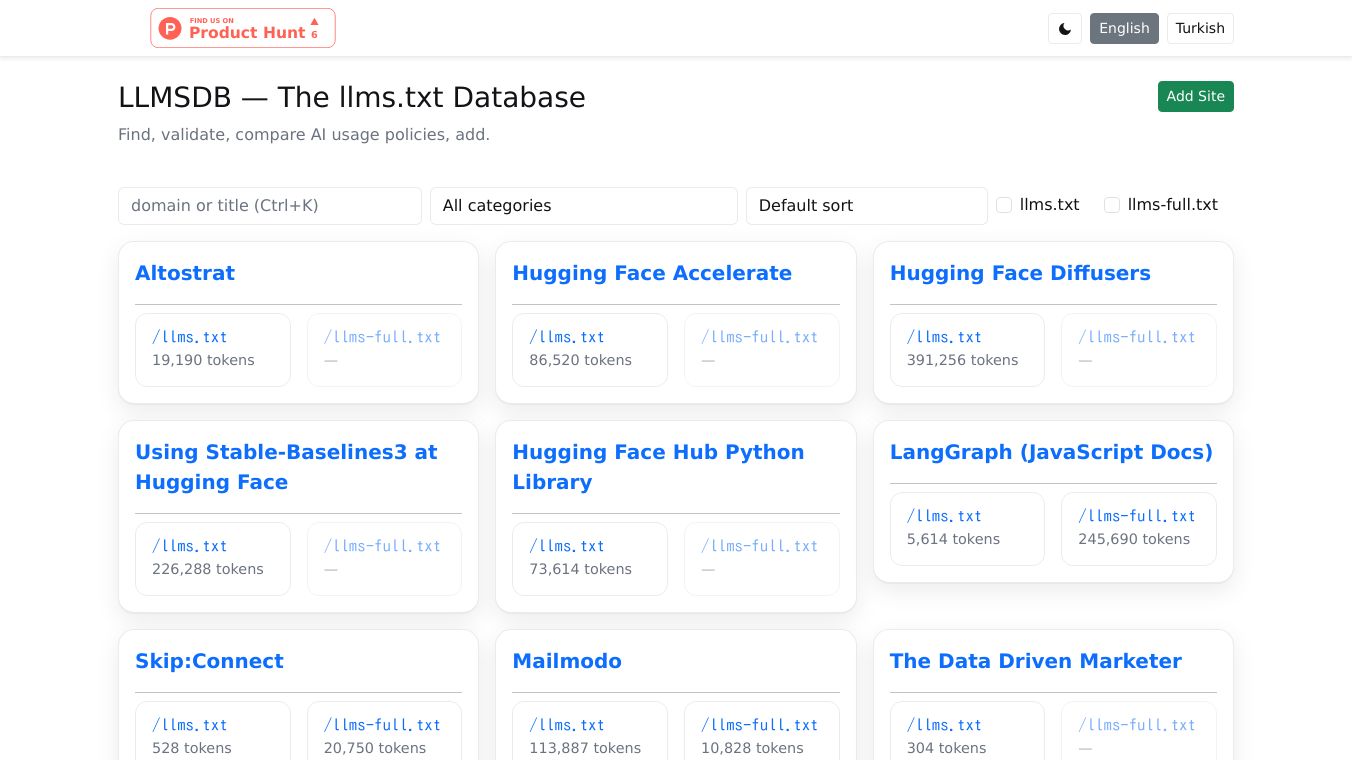This screenshot has height=760, width=1352.
Task: Open the Altostrat site title link
Action: [x=185, y=273]
